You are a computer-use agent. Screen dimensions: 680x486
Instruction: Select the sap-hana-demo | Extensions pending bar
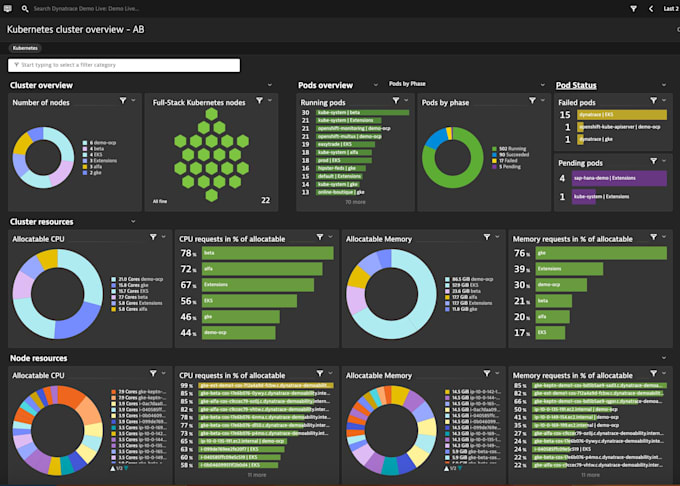point(619,178)
